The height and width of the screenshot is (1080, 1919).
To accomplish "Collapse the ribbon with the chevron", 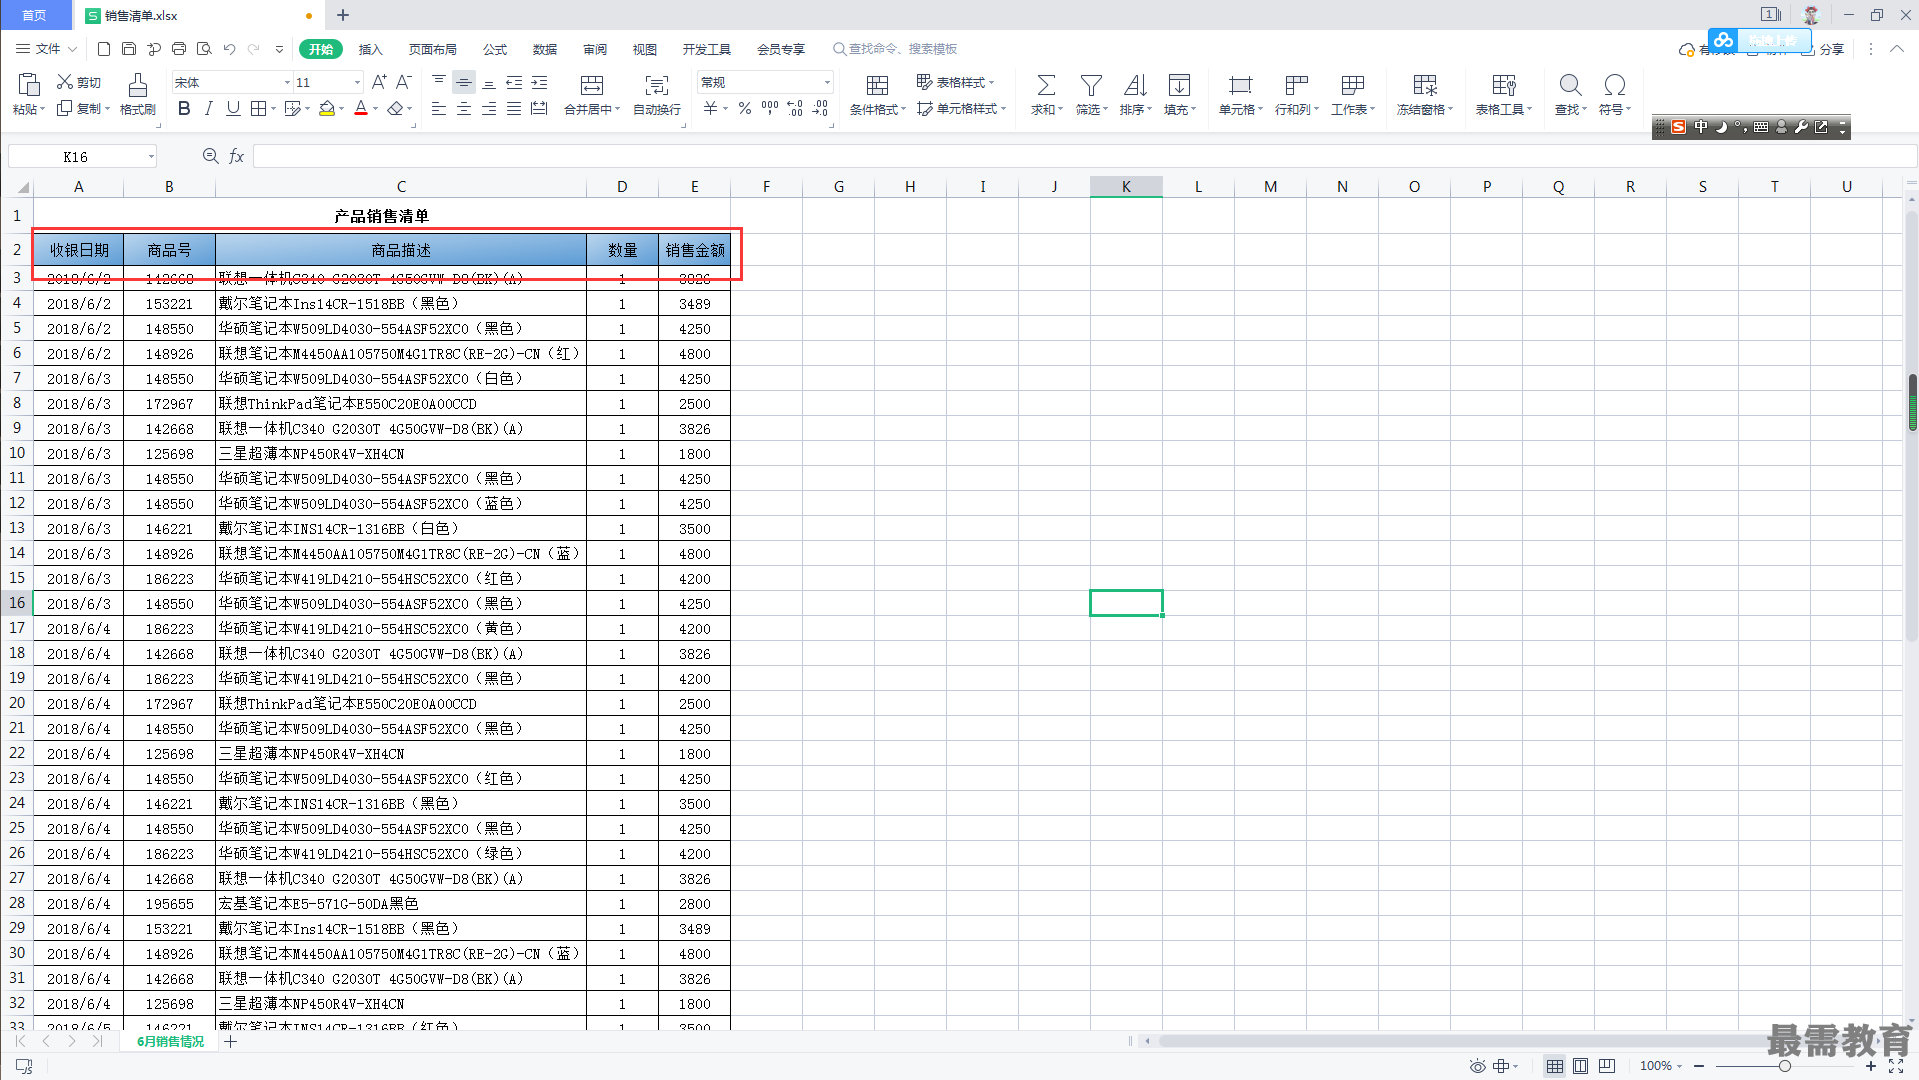I will tap(1897, 49).
